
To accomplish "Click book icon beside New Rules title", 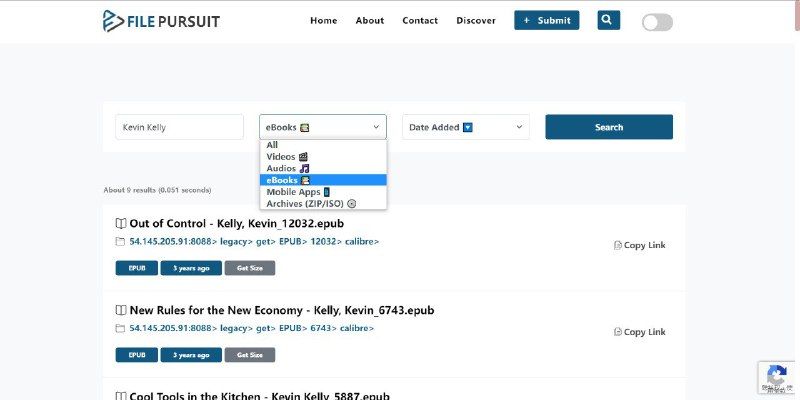I will [121, 311].
